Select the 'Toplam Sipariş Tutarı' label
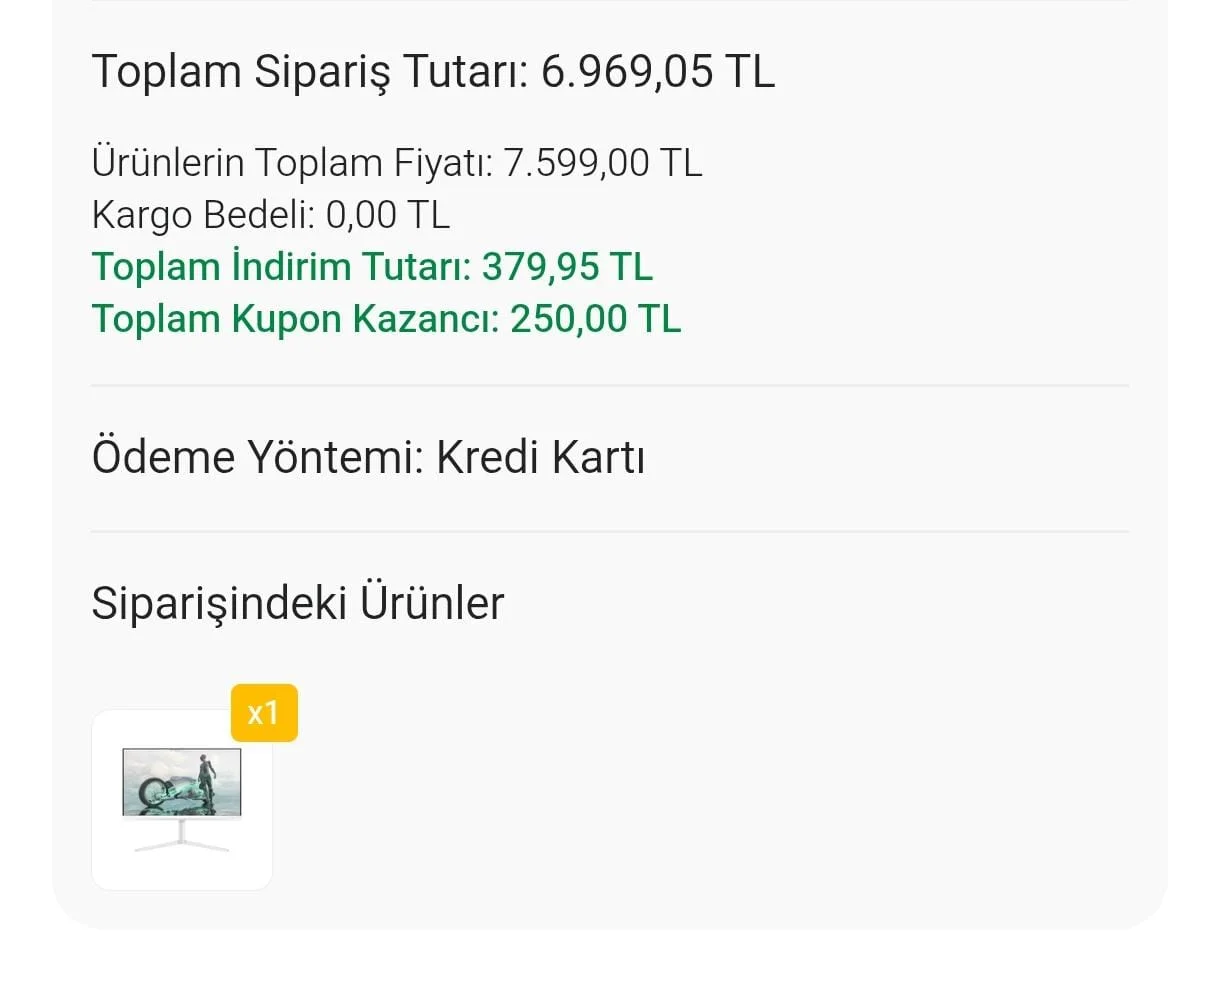 click(x=310, y=72)
